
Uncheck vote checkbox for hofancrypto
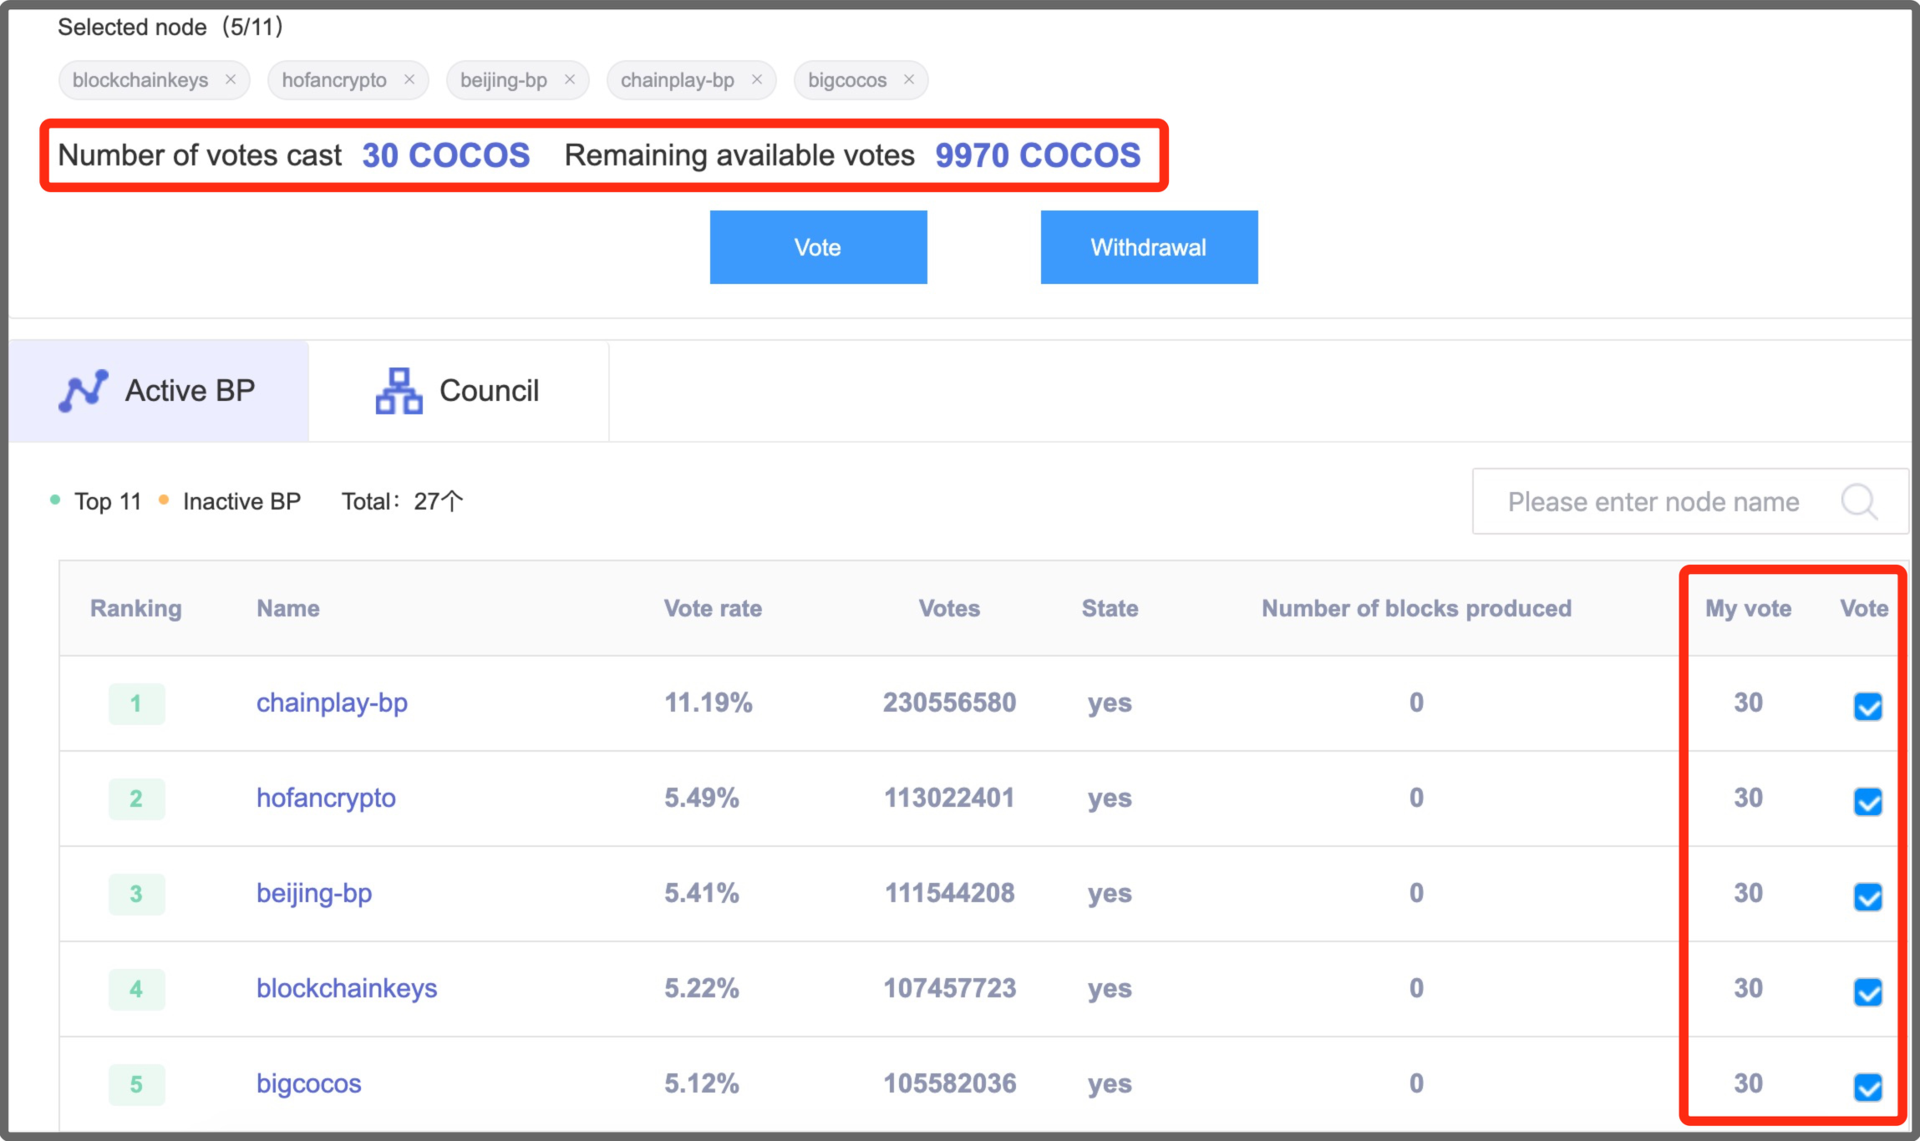click(1867, 802)
